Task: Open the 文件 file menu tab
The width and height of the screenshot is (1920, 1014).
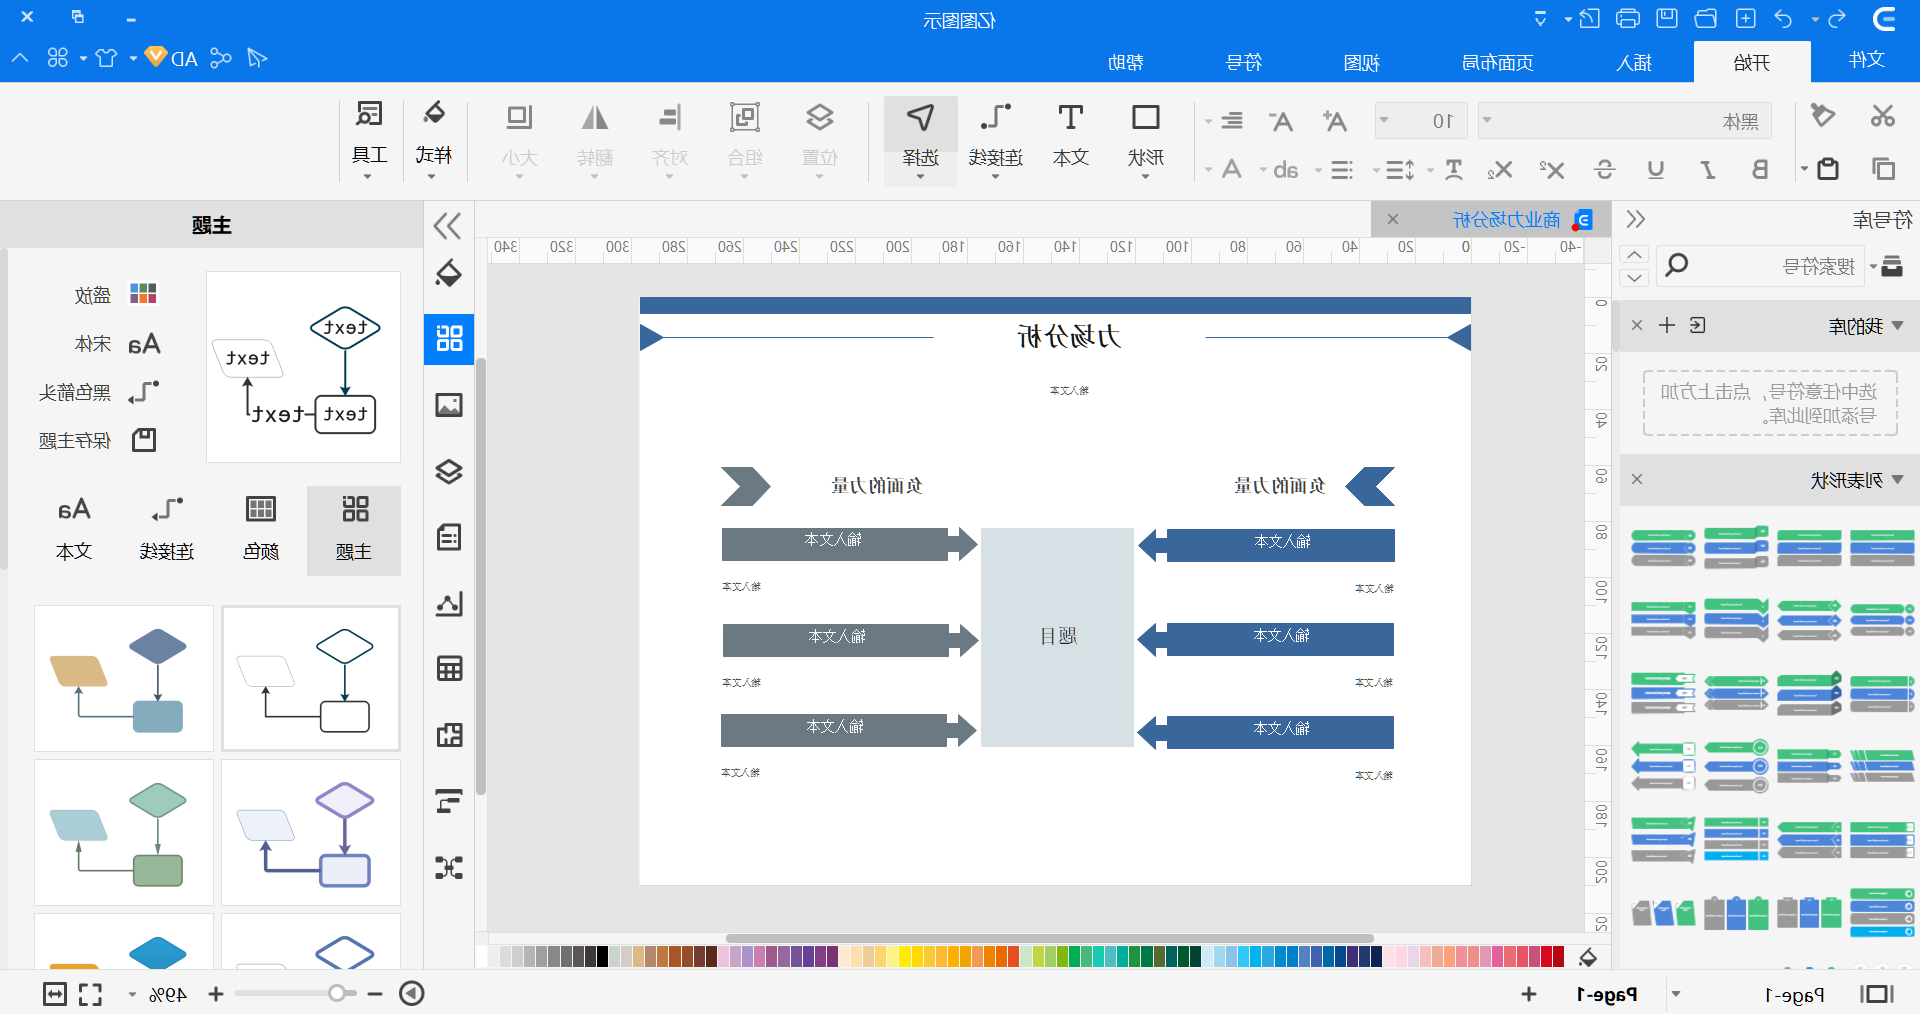Action: pyautogui.click(x=1866, y=60)
